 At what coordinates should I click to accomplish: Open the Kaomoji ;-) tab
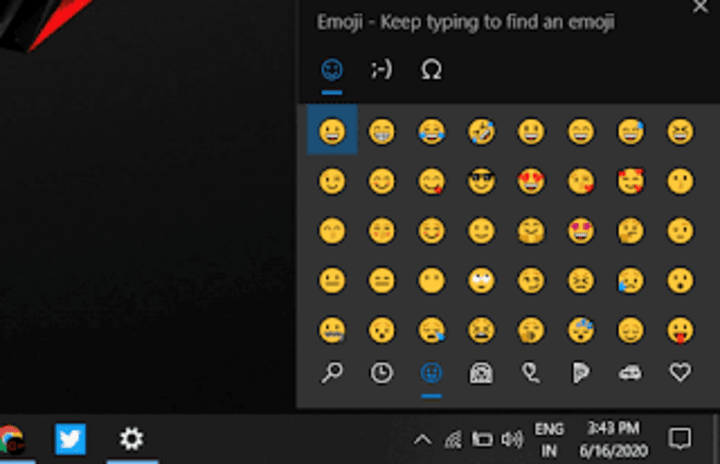(381, 70)
